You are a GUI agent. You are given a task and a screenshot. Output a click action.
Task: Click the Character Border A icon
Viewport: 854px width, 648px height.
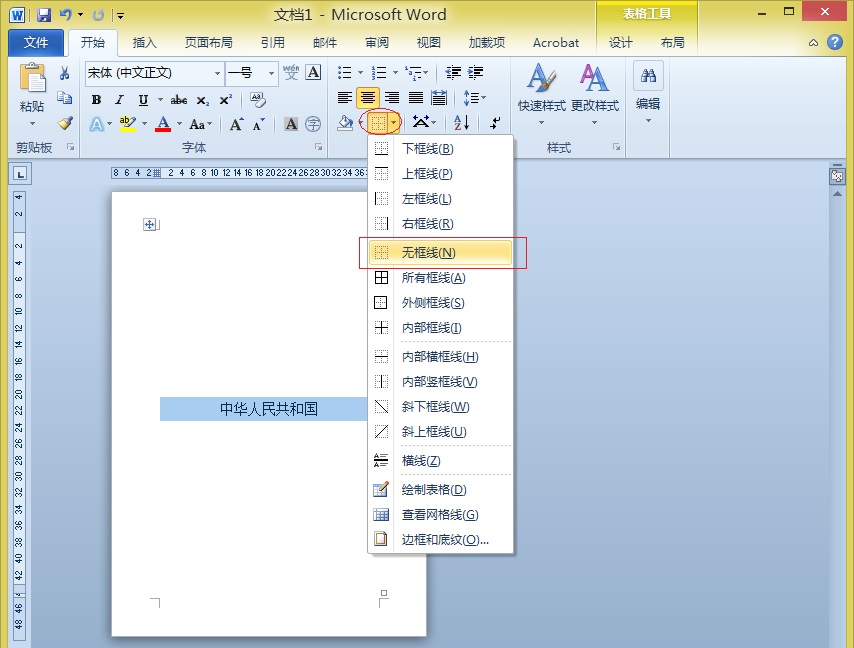313,72
